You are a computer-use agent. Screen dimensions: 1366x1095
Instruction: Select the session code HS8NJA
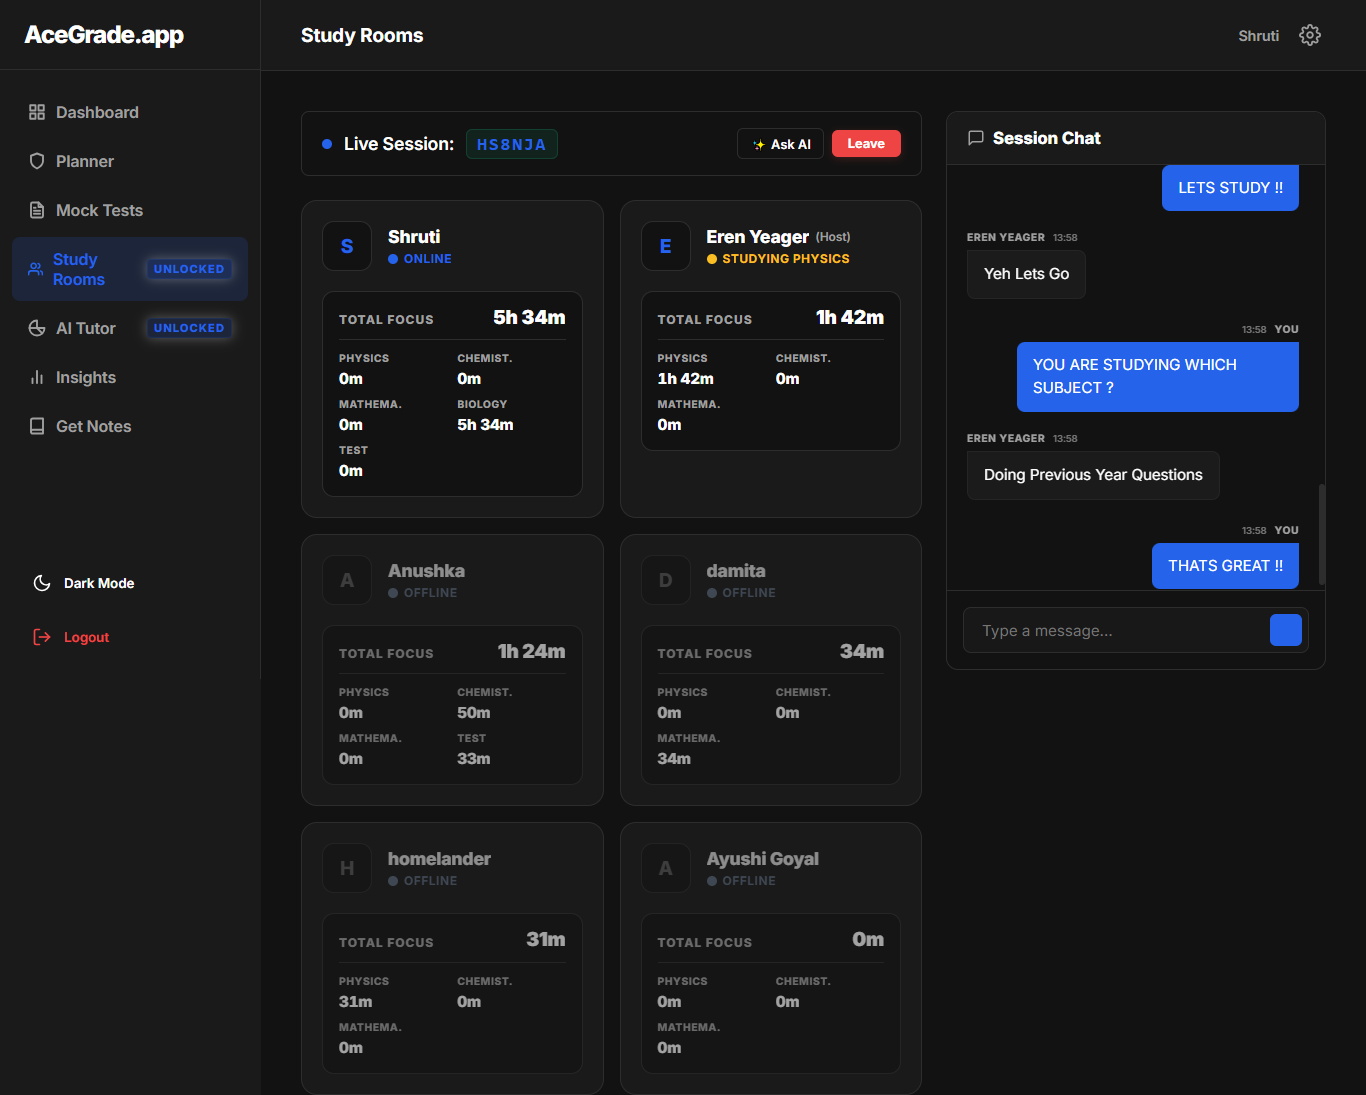[511, 143]
